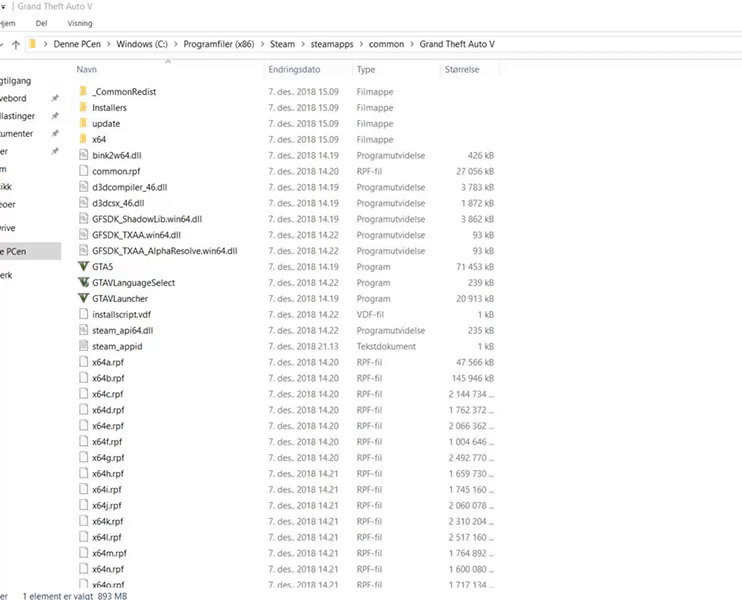
Task: Click the x64b.rpf file icon
Action: point(83,378)
